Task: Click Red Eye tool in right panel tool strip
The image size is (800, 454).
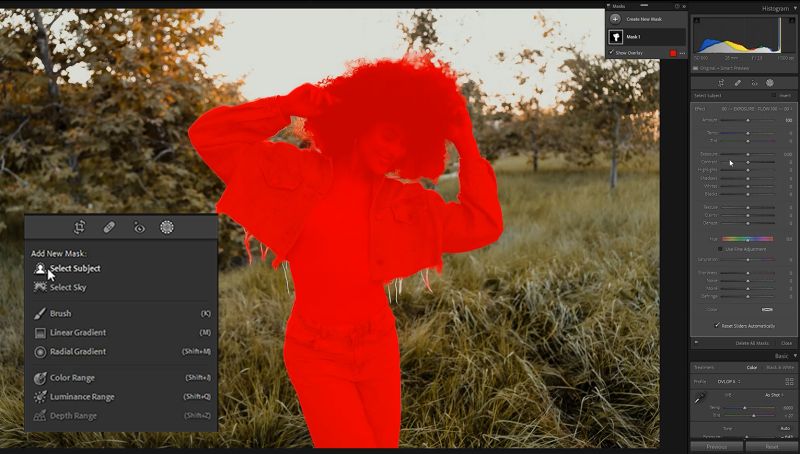Action: click(754, 83)
